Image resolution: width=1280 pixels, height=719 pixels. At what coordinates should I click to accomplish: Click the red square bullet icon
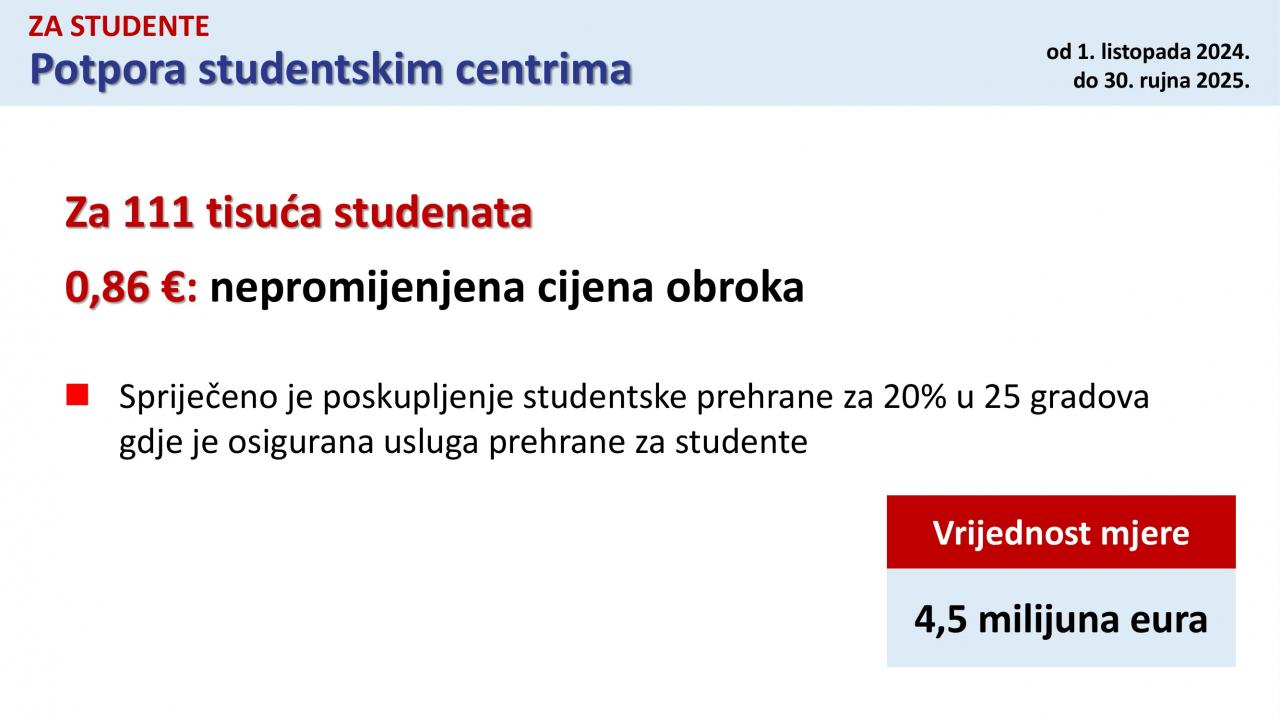pyautogui.click(x=78, y=395)
